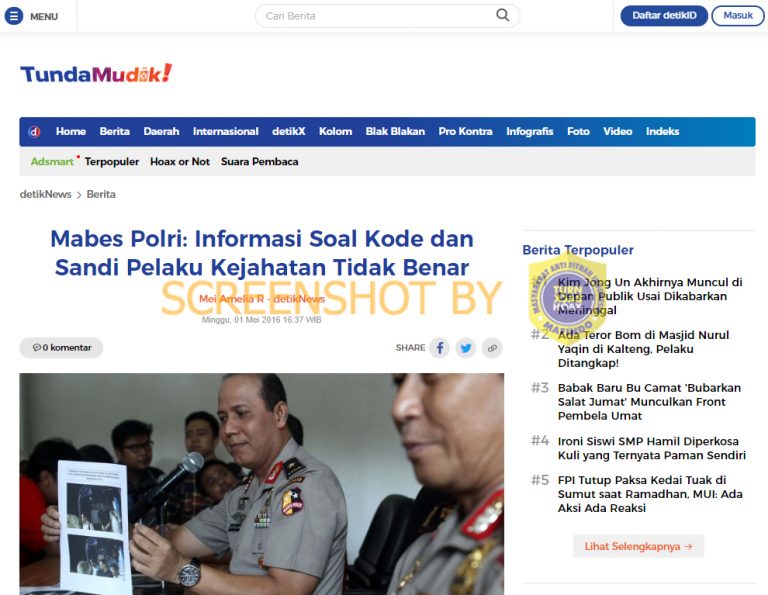Open the hamburger MENU icon

(x=14, y=16)
